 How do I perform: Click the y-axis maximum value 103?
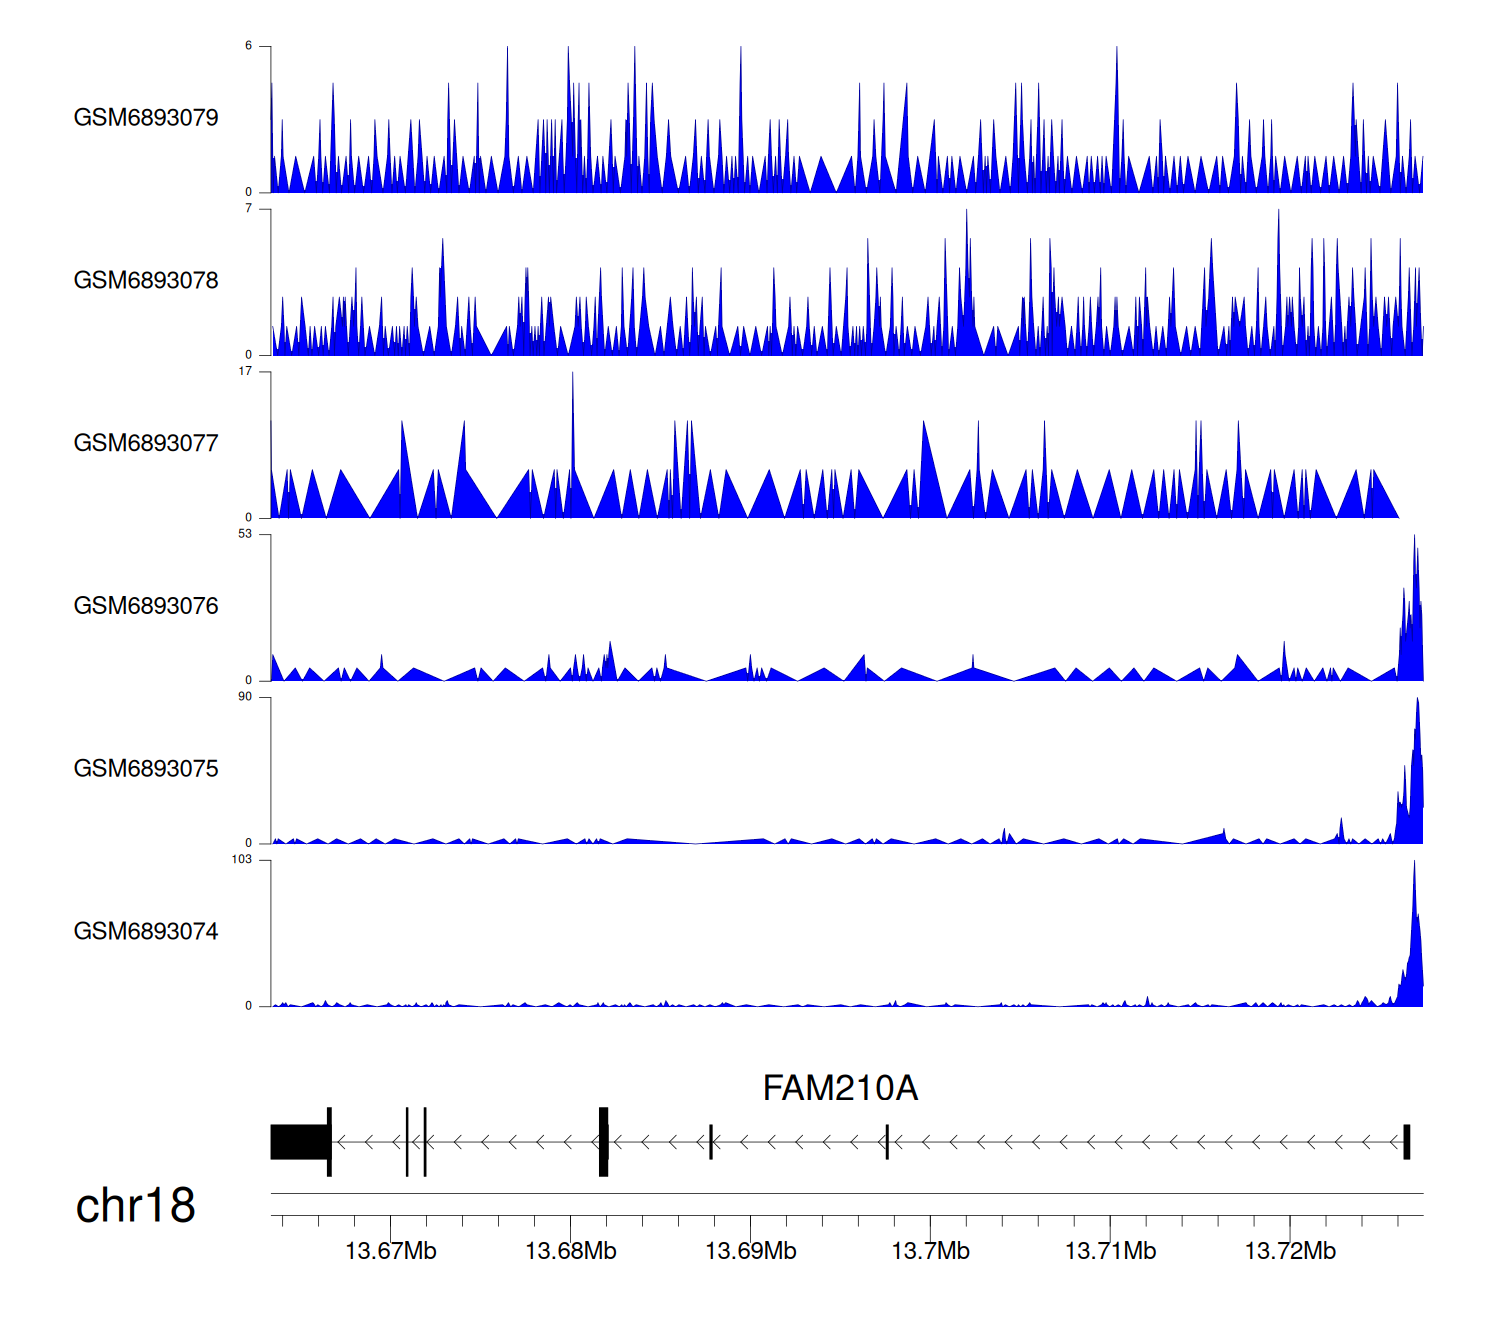click(242, 860)
